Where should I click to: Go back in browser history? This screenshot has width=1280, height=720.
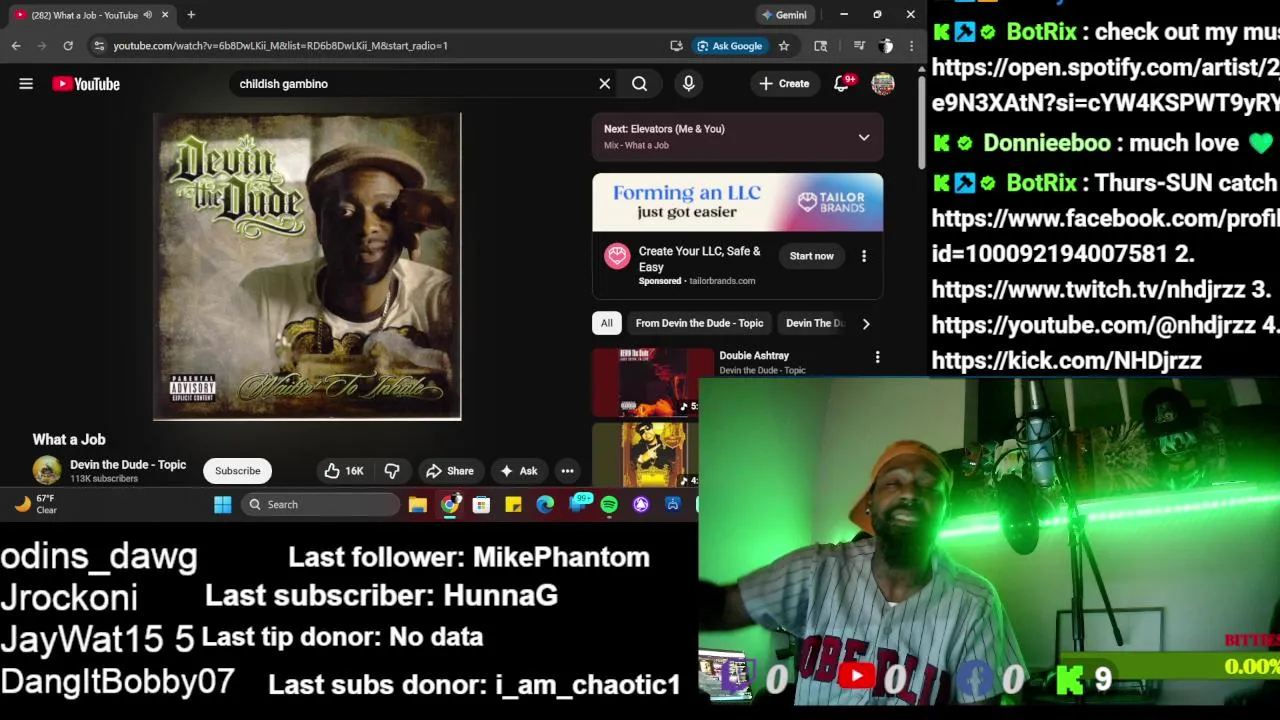tap(16, 46)
